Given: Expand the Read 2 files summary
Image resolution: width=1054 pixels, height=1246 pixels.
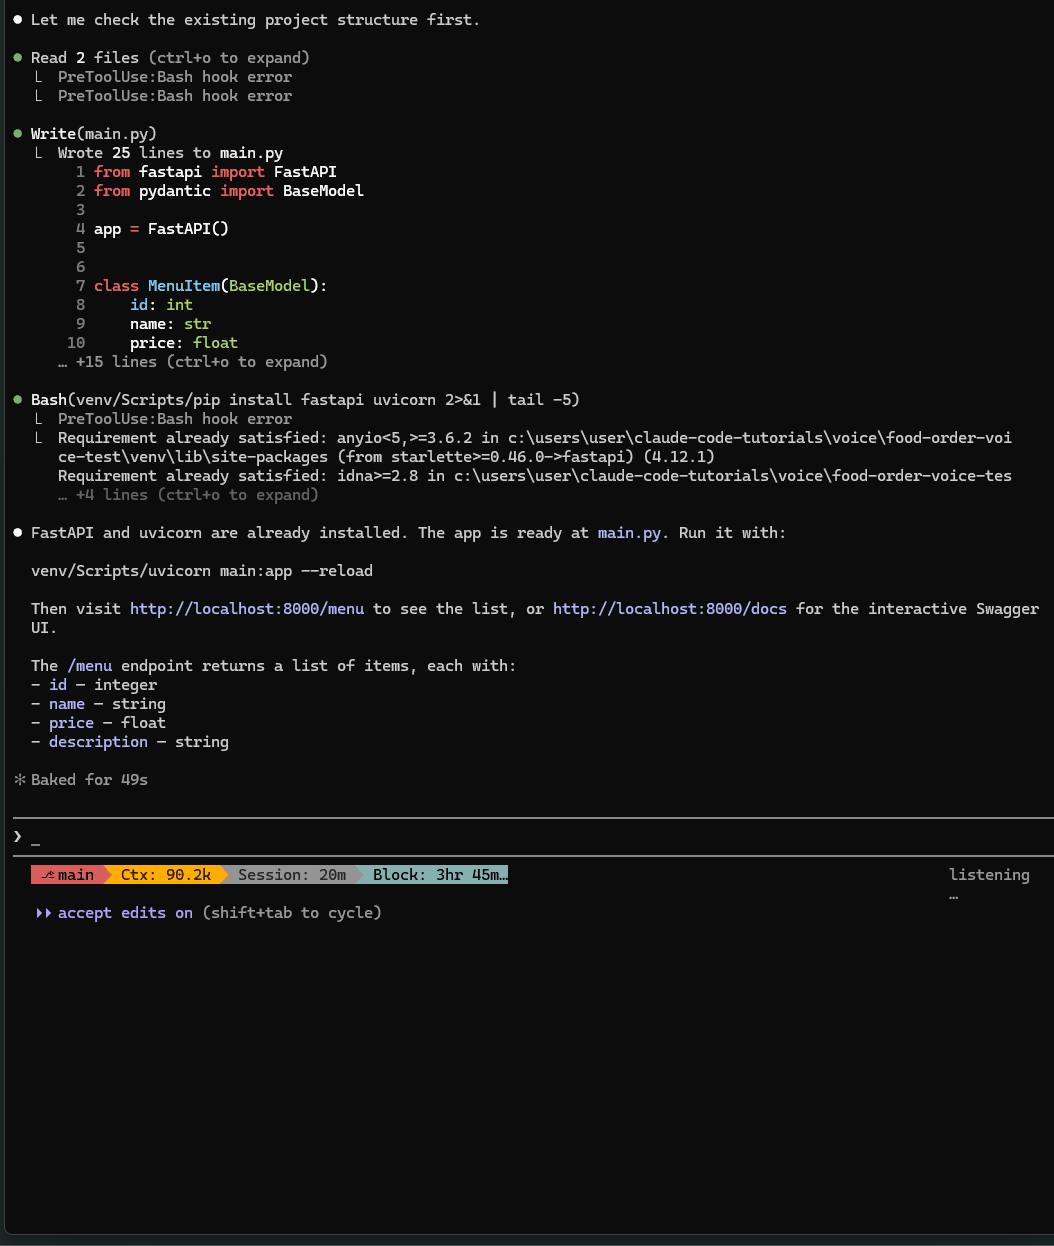Looking at the screenshot, I should point(170,58).
